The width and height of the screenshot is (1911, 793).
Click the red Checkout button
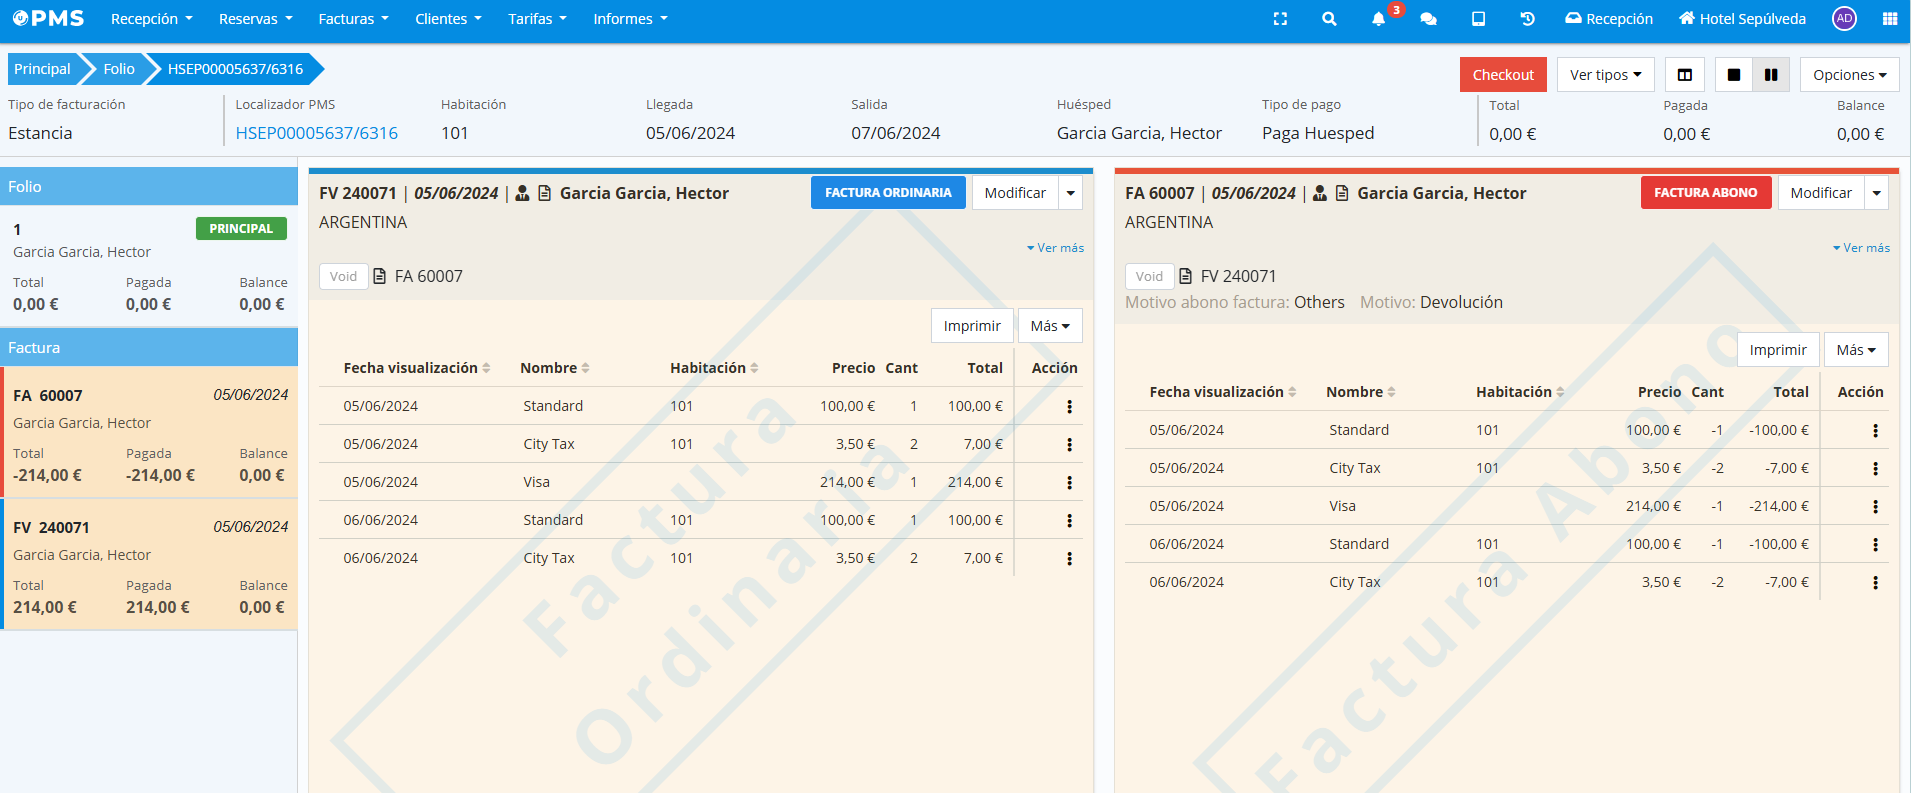1503,75
